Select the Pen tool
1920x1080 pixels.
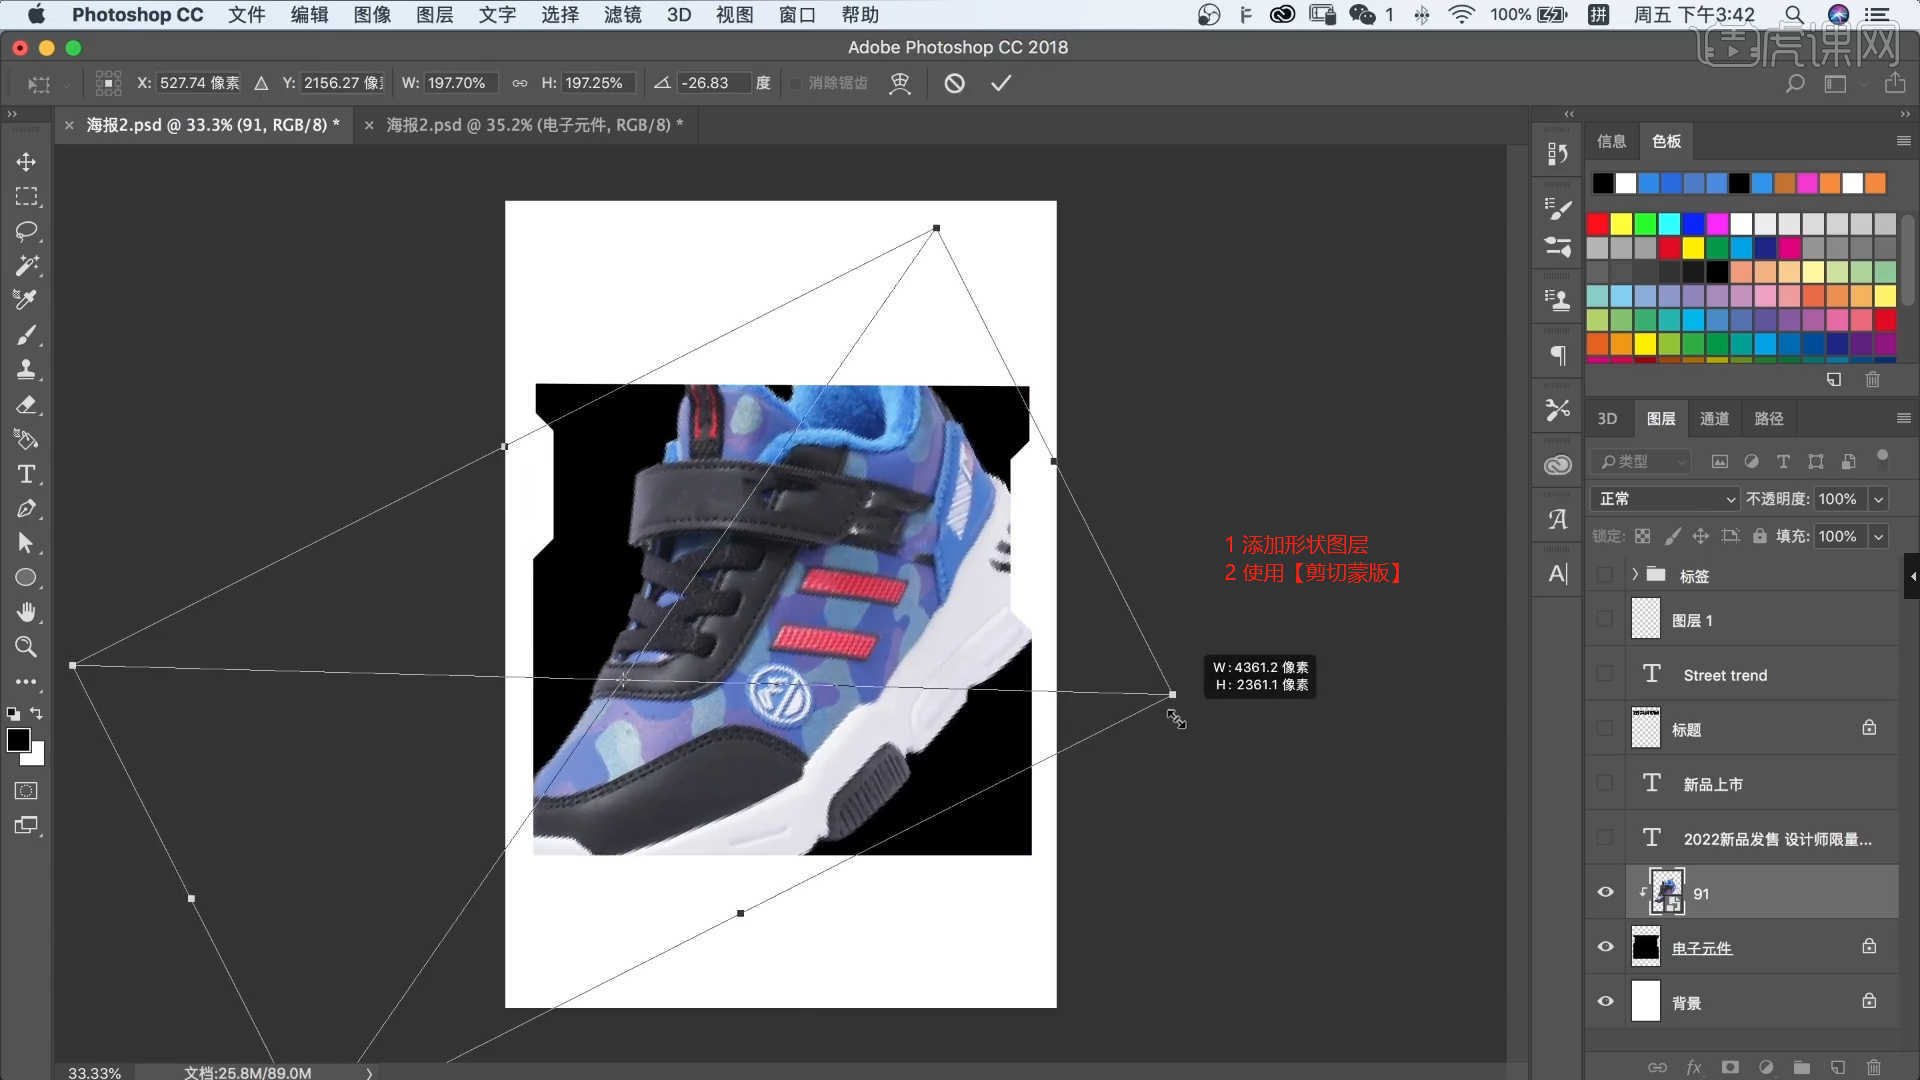tap(26, 508)
